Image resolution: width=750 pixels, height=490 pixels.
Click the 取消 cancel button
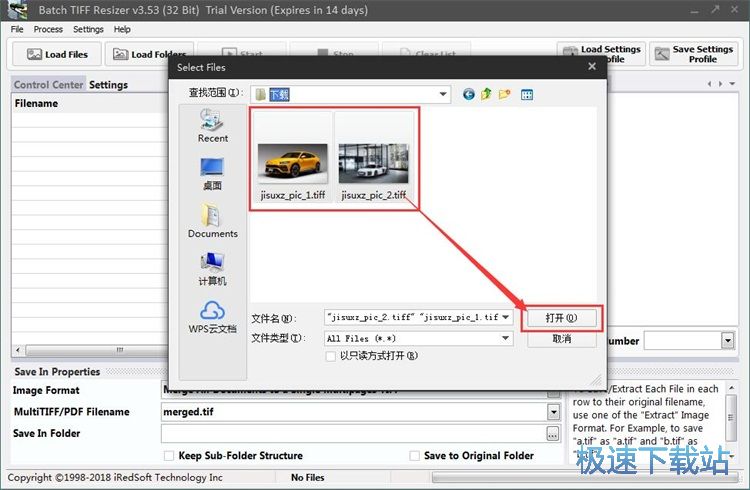click(x=562, y=339)
